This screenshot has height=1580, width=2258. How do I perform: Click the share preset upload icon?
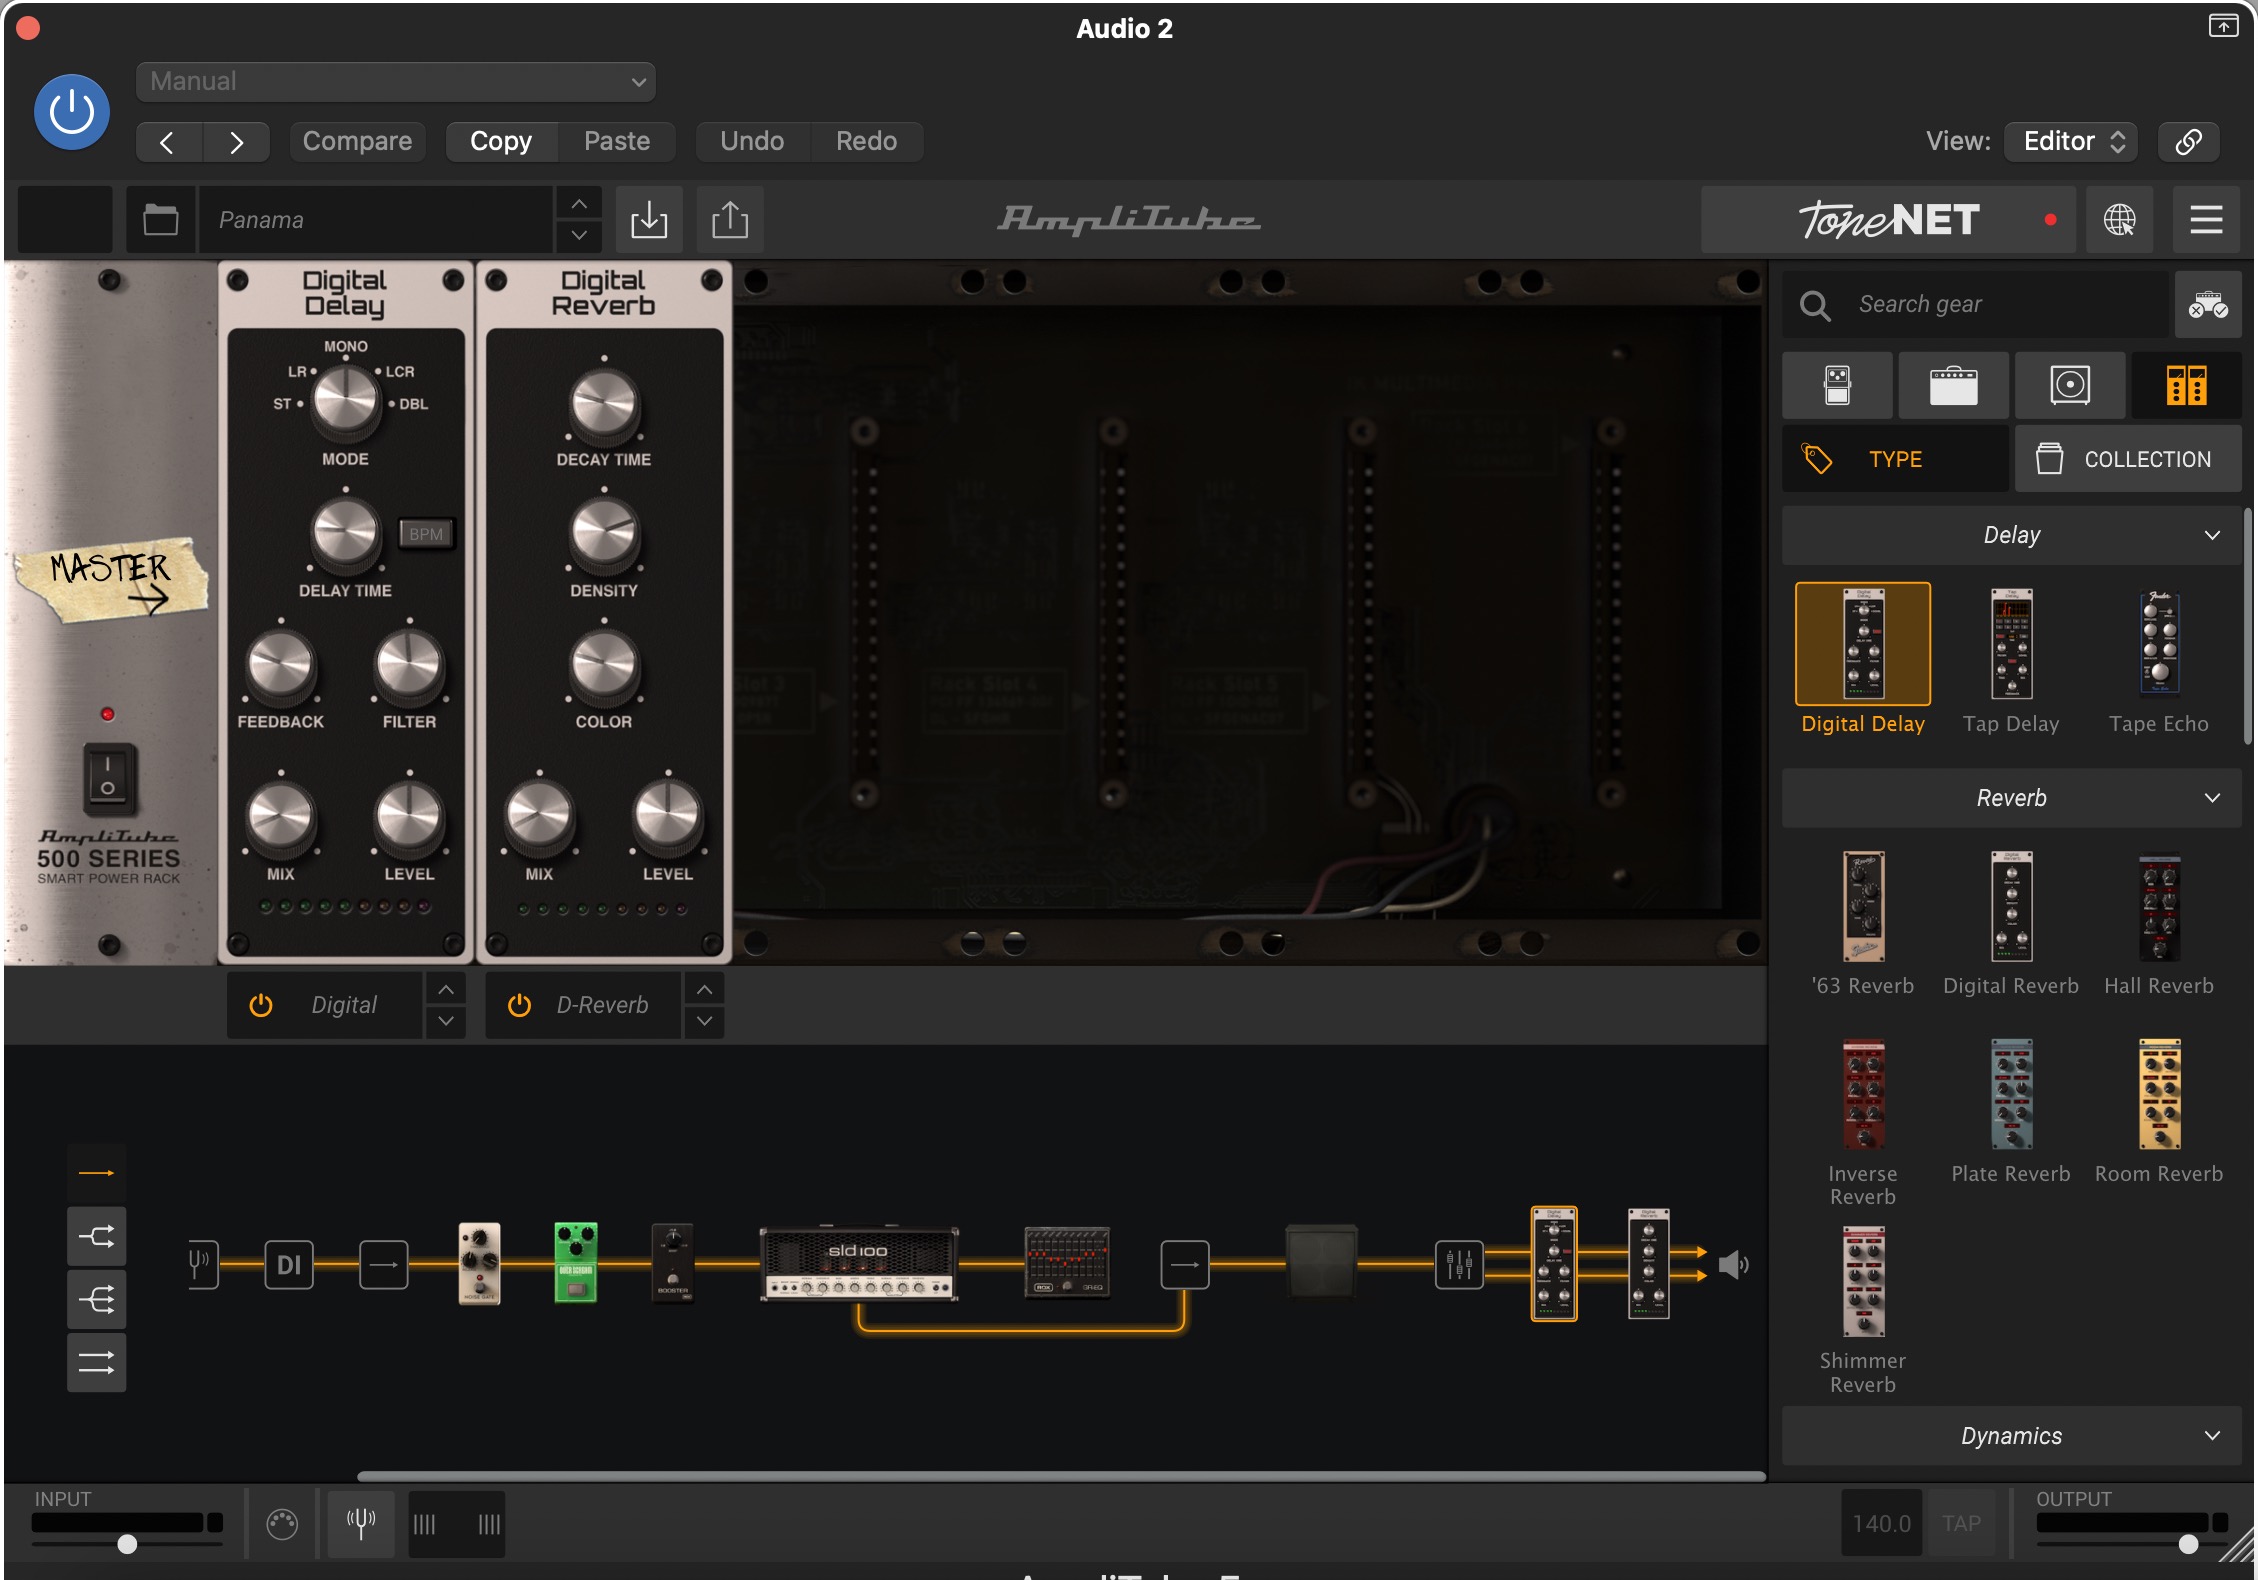[x=730, y=219]
